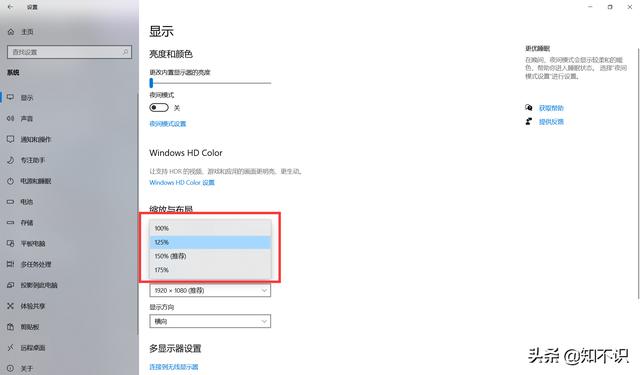Click the 剪贴板 clipboard icon

pos(11,326)
